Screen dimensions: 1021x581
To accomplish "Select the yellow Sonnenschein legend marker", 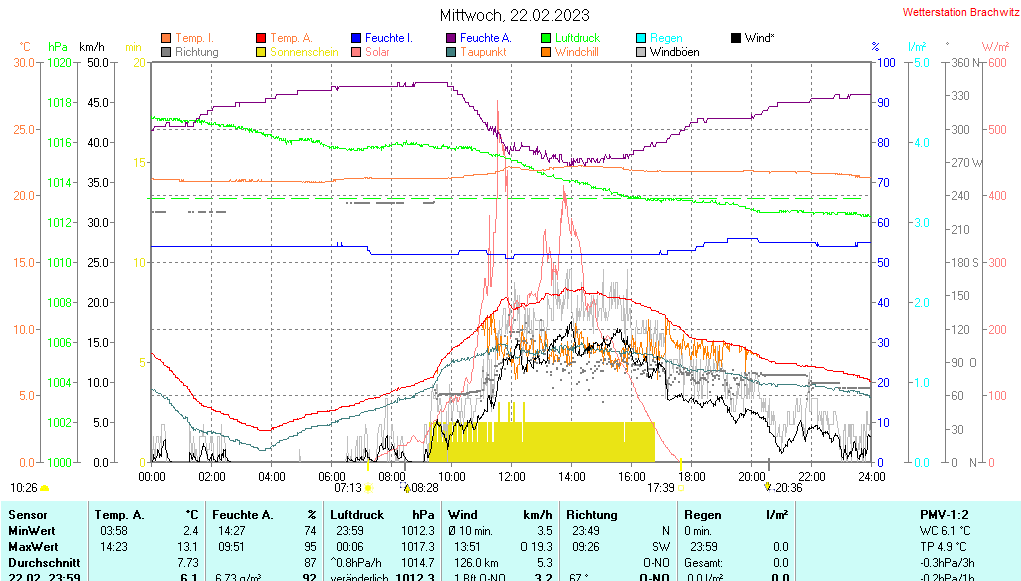I will coord(262,52).
